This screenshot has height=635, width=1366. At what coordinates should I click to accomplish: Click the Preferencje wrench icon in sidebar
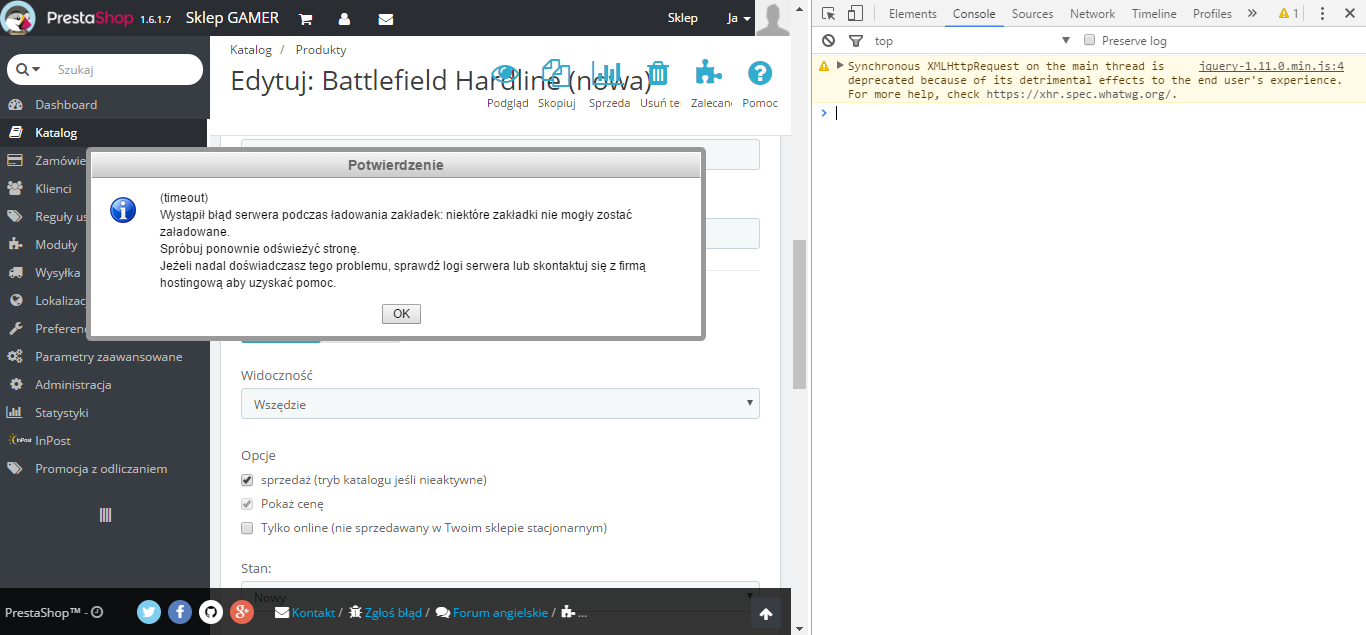(x=15, y=328)
